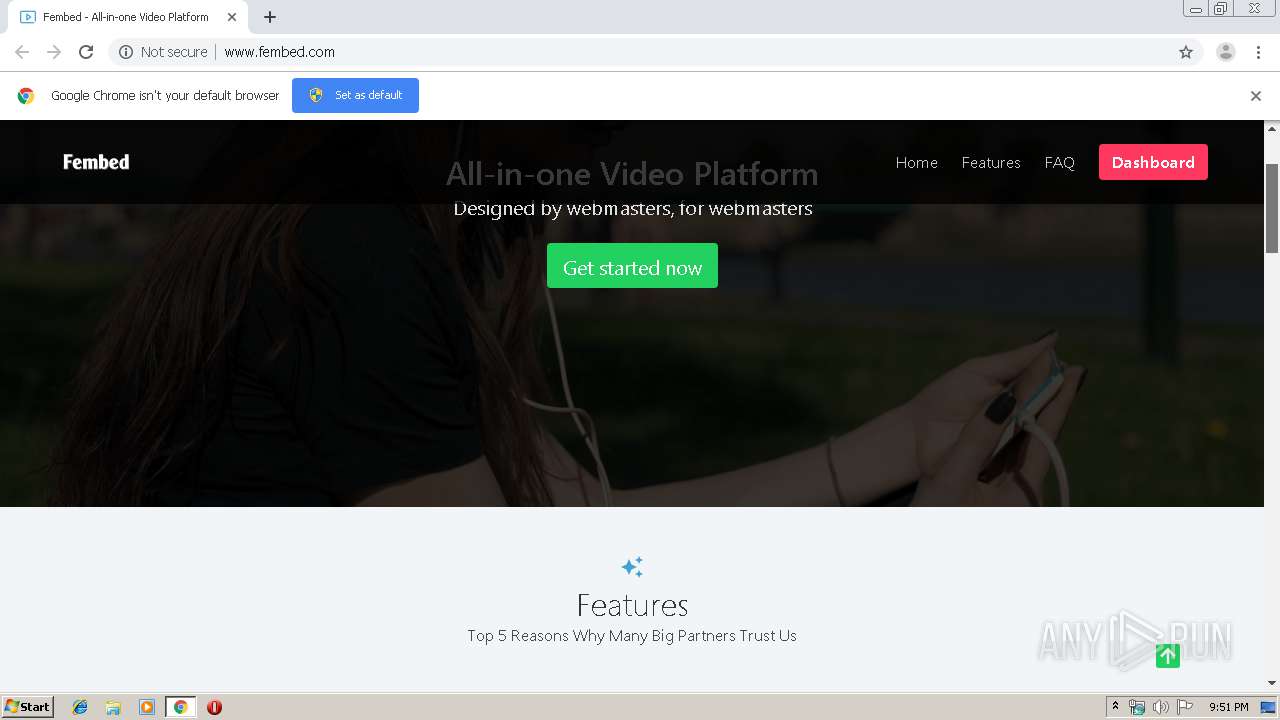Open the Home navigation link
The height and width of the screenshot is (720, 1280).
pos(916,162)
